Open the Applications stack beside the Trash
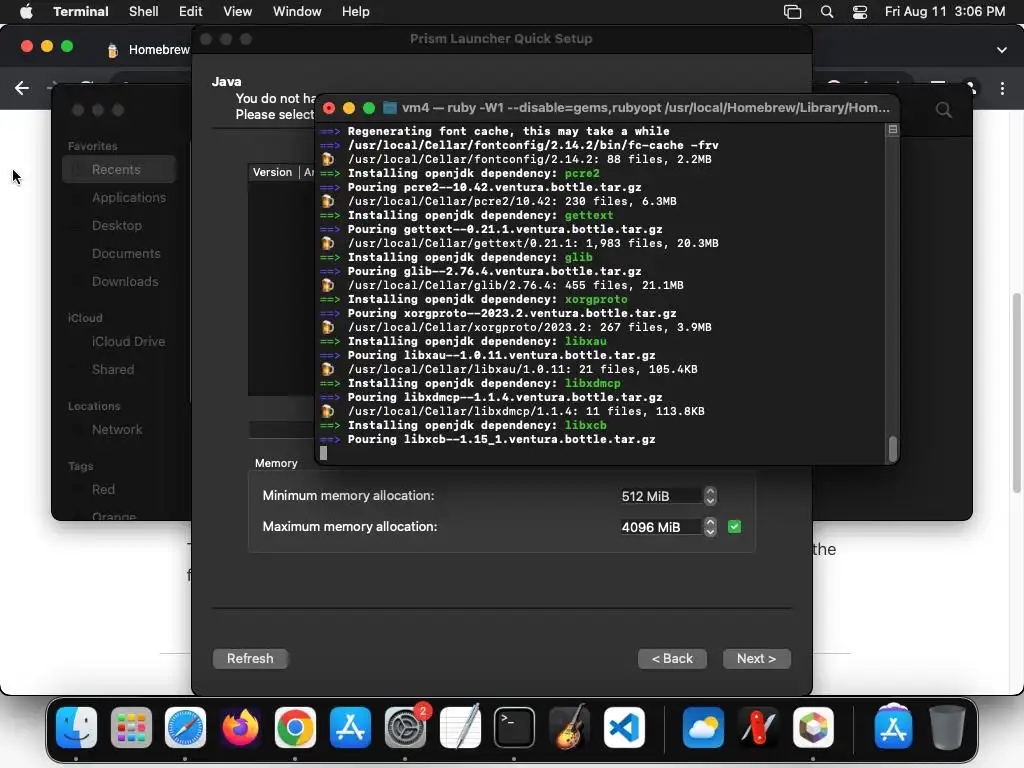1024x768 pixels. (x=893, y=726)
